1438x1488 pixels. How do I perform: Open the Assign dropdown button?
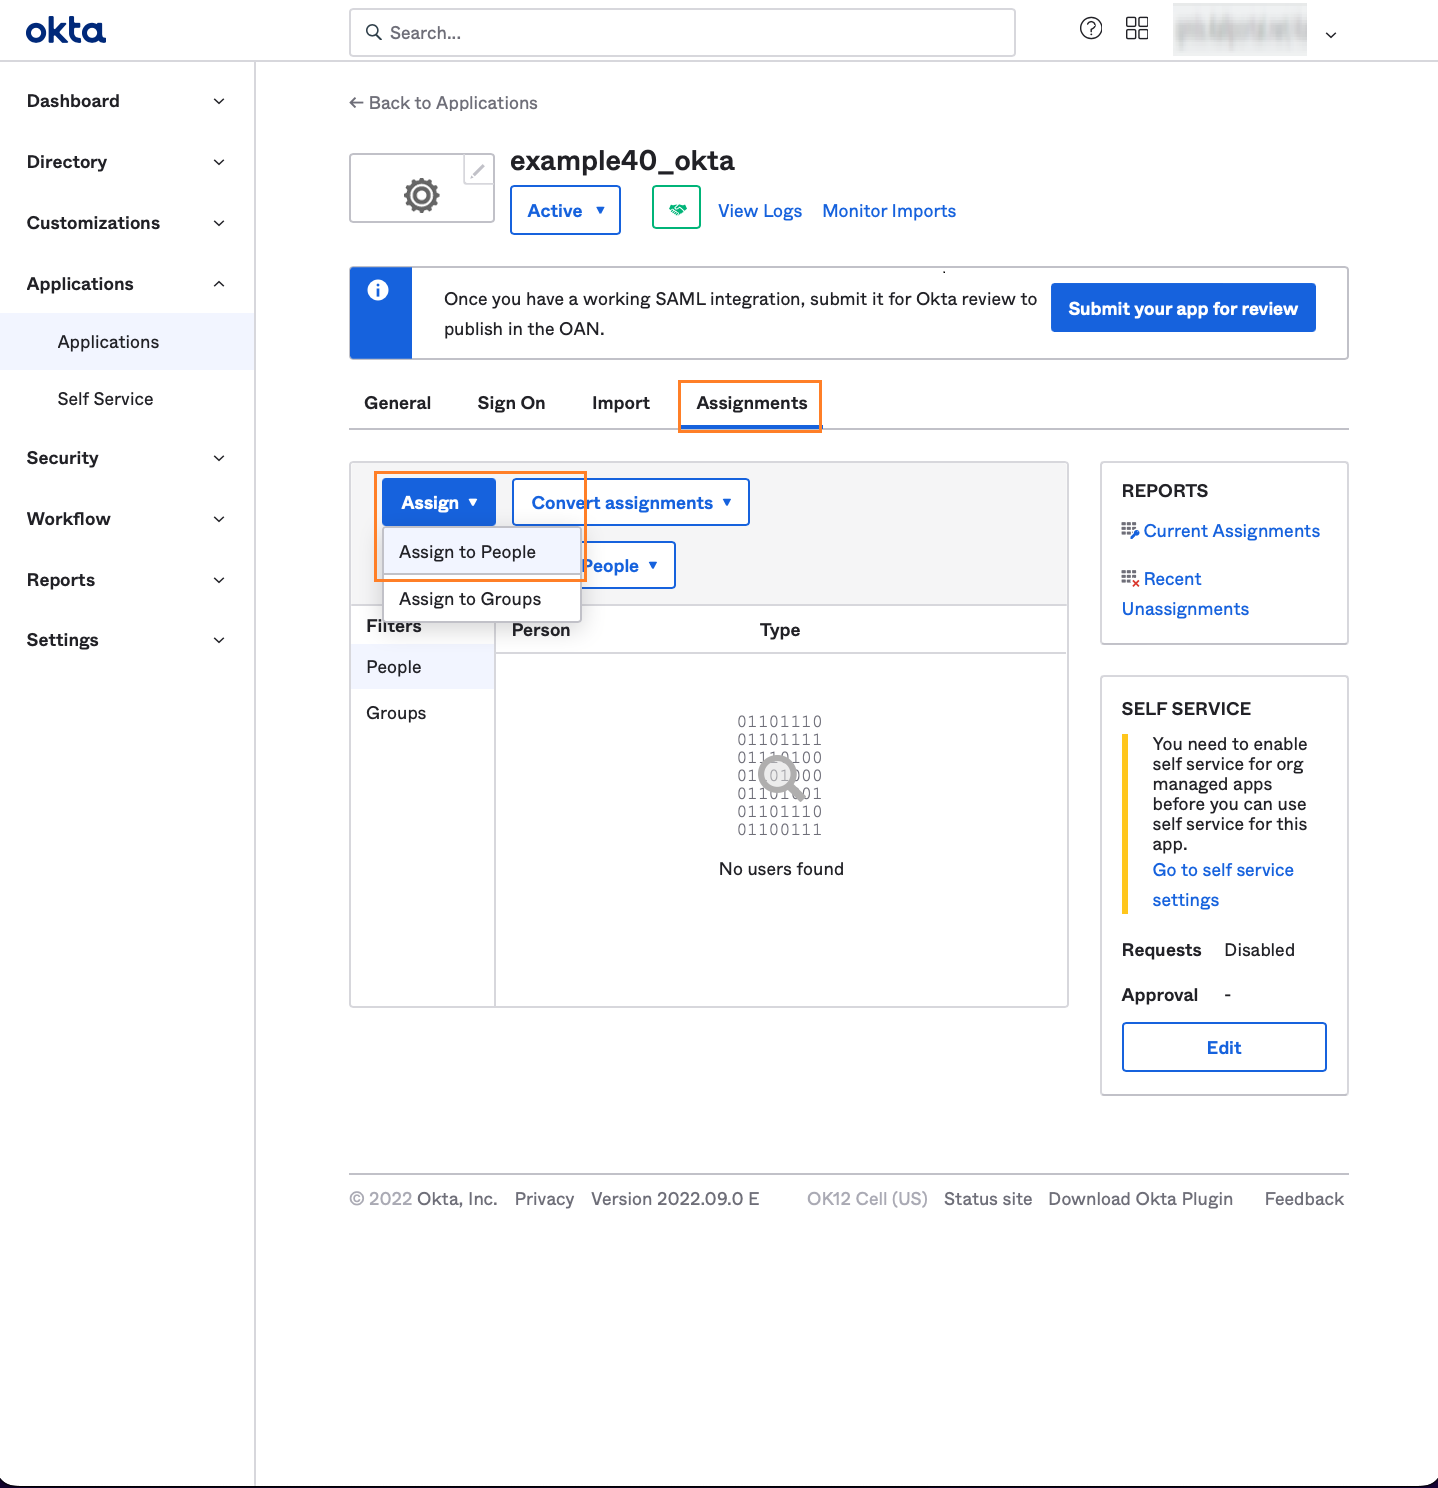click(x=439, y=502)
